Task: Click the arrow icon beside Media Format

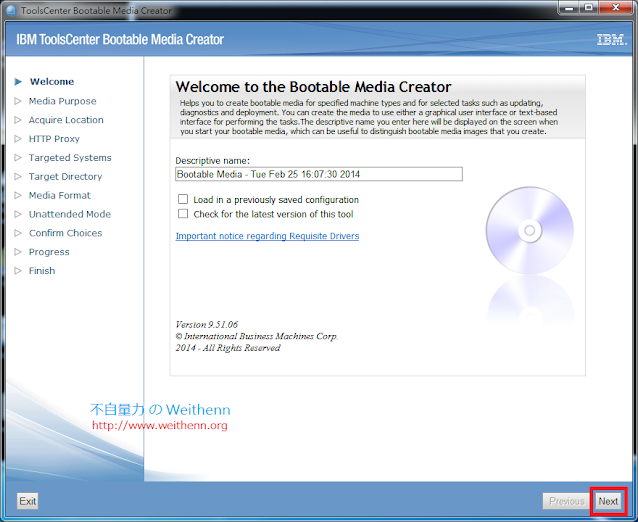Action: 18,195
